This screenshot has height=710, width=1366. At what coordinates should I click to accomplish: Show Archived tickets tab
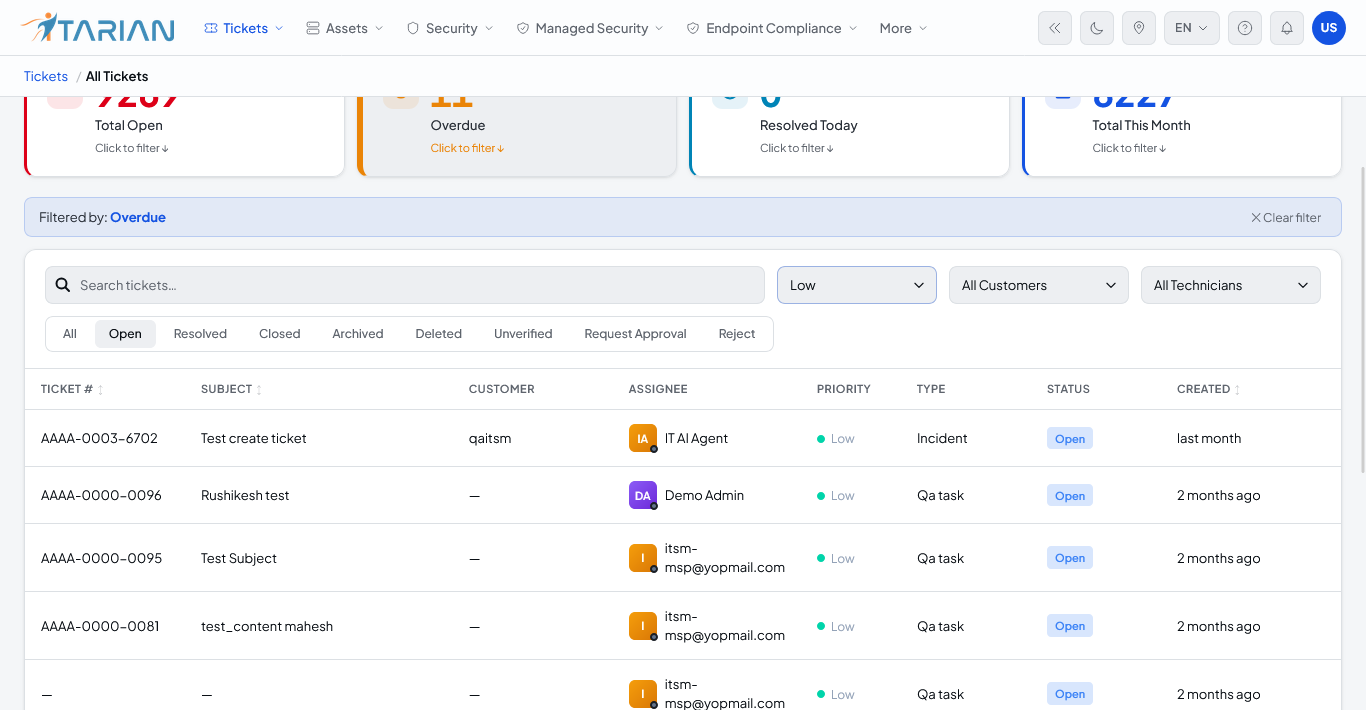tap(358, 334)
